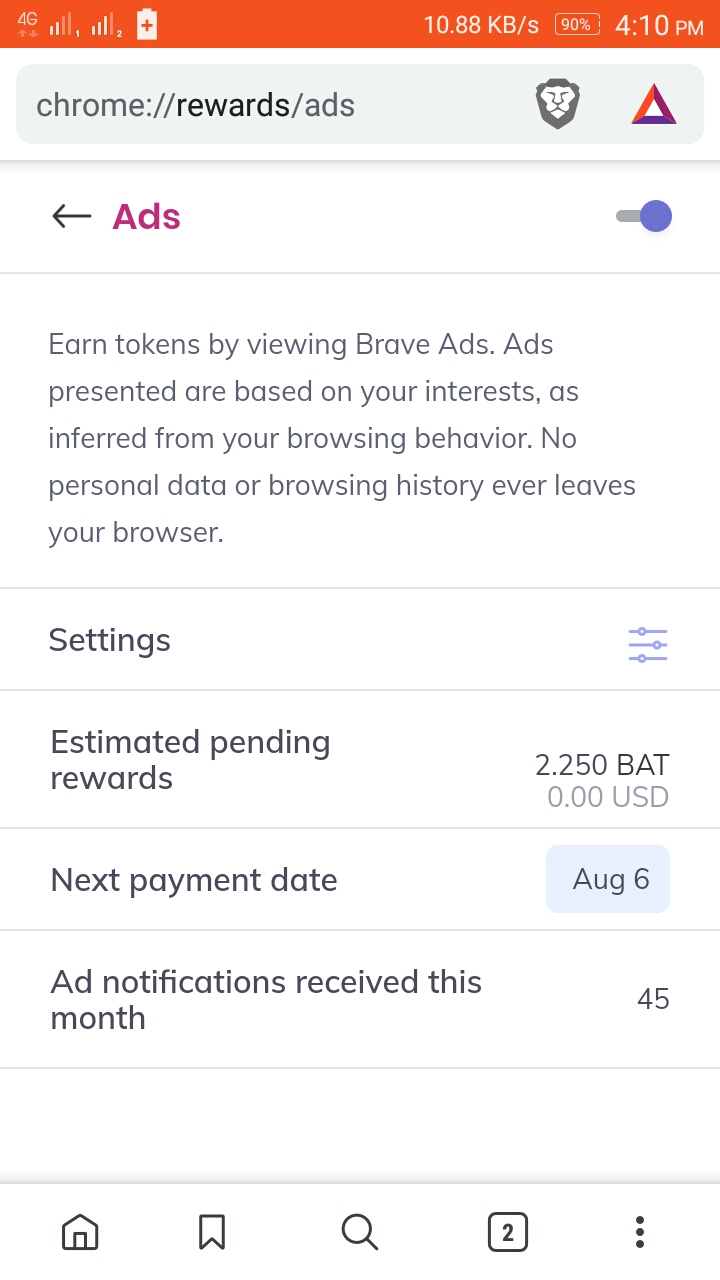
Task: Tap the Brave lion shield icon
Action: 558,105
